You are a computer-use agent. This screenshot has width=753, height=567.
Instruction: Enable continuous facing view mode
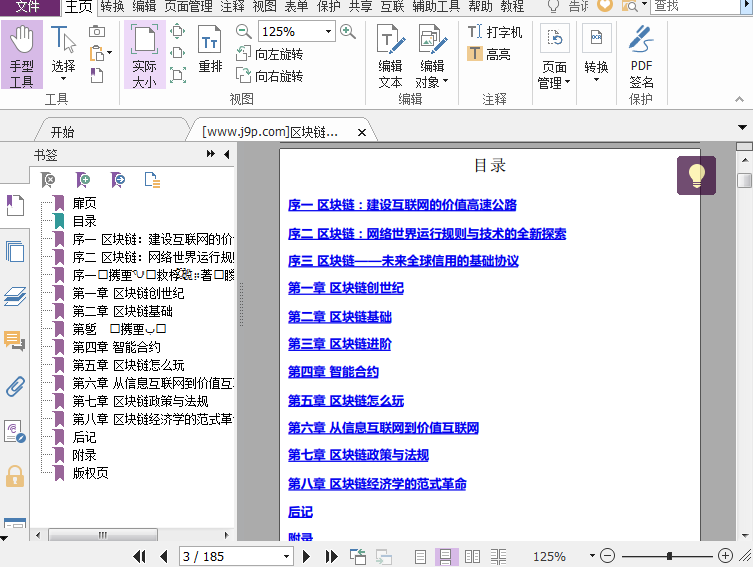(x=498, y=556)
